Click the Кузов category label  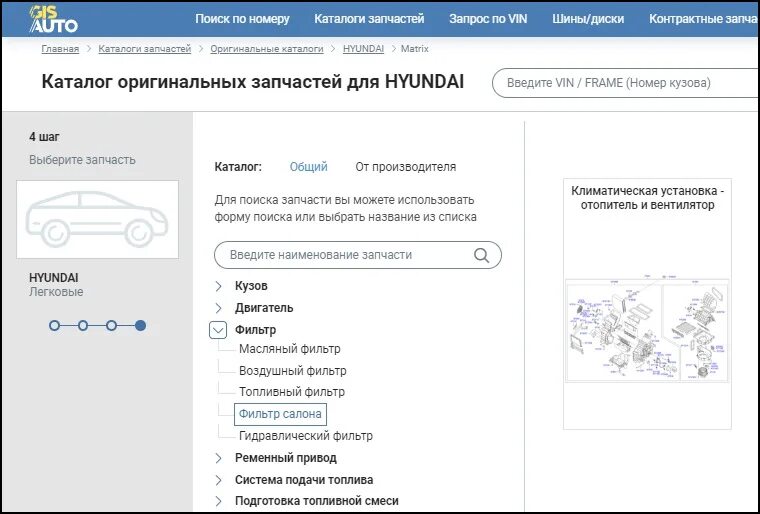click(251, 286)
